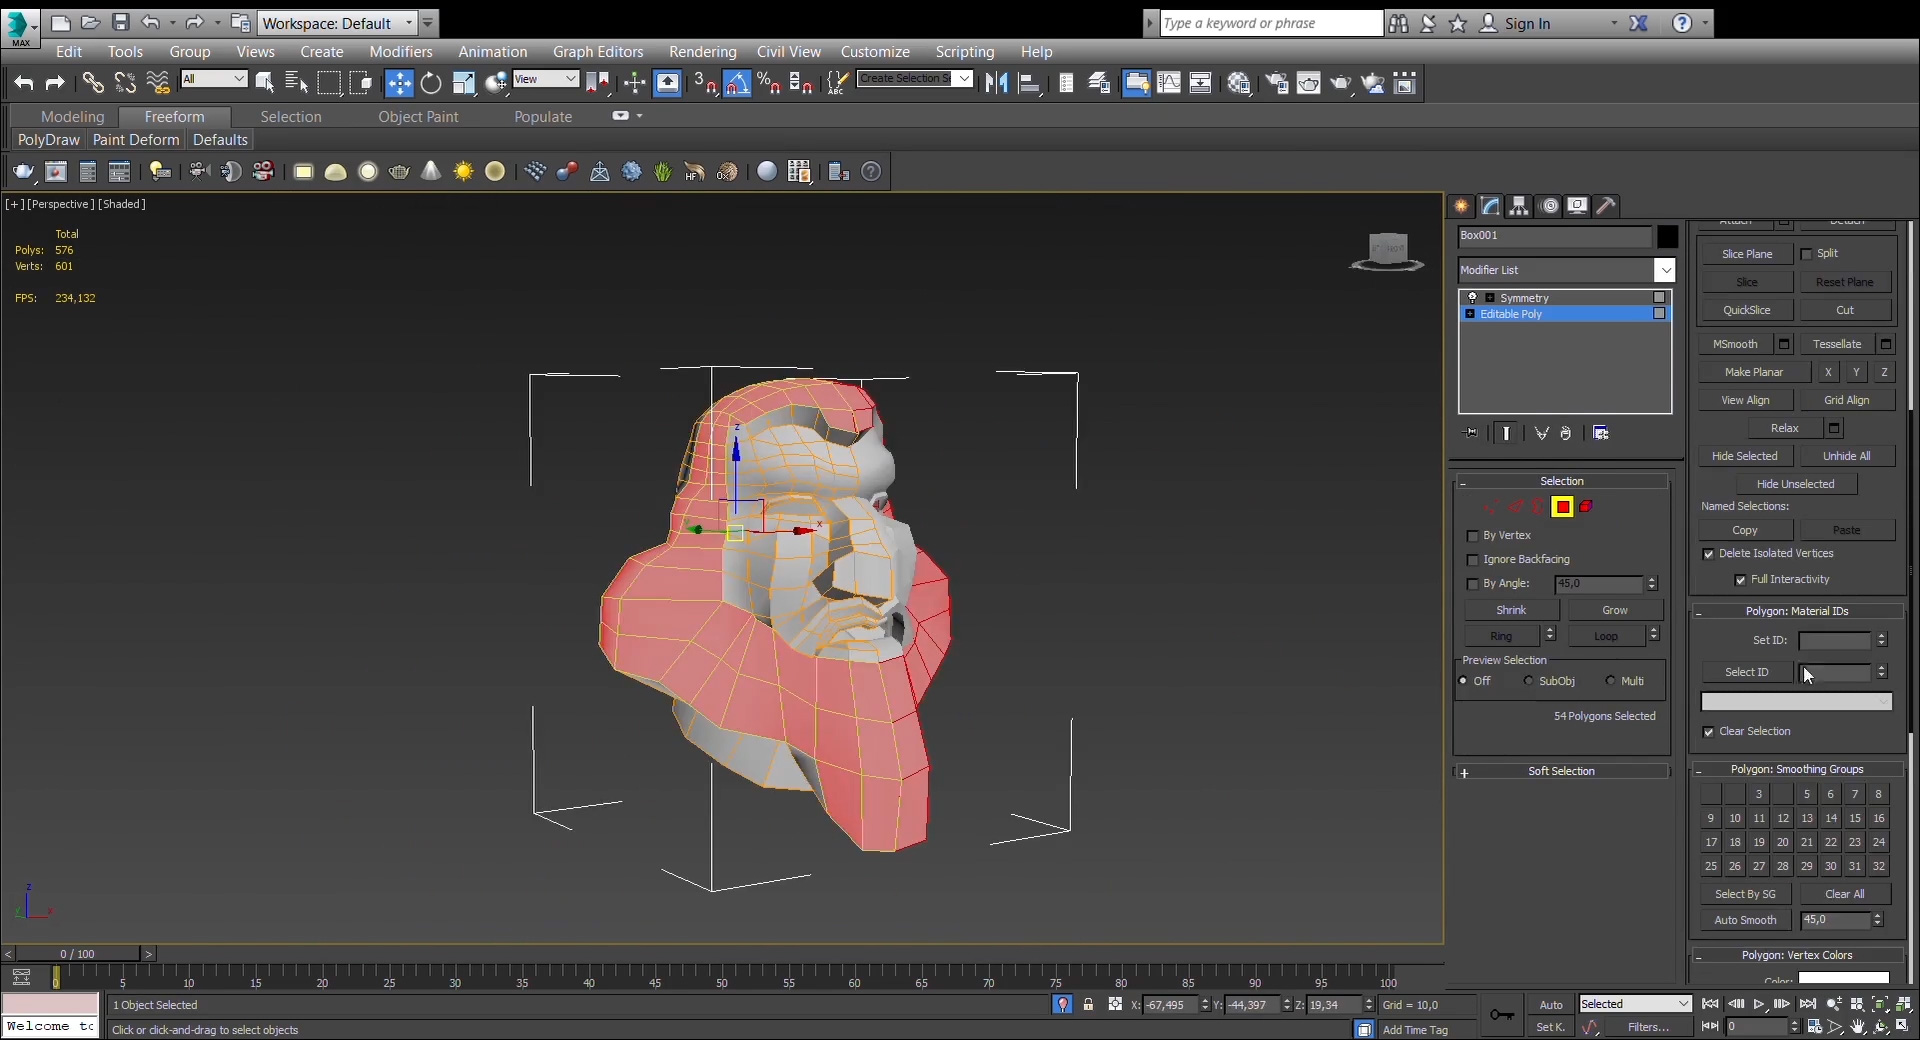Click the Undo arrow icon
This screenshot has width=1920, height=1040.
24,84
